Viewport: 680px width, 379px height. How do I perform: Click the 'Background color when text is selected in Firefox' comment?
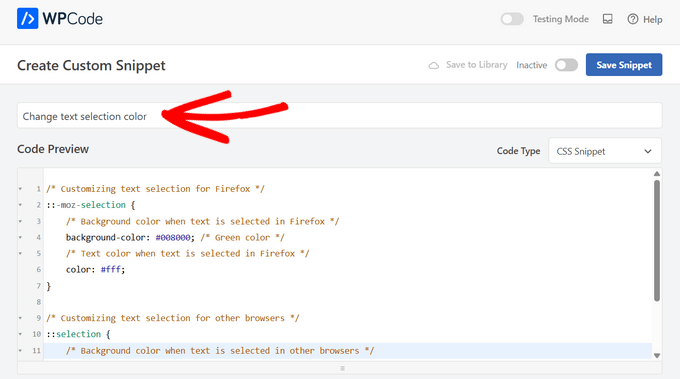click(x=203, y=222)
